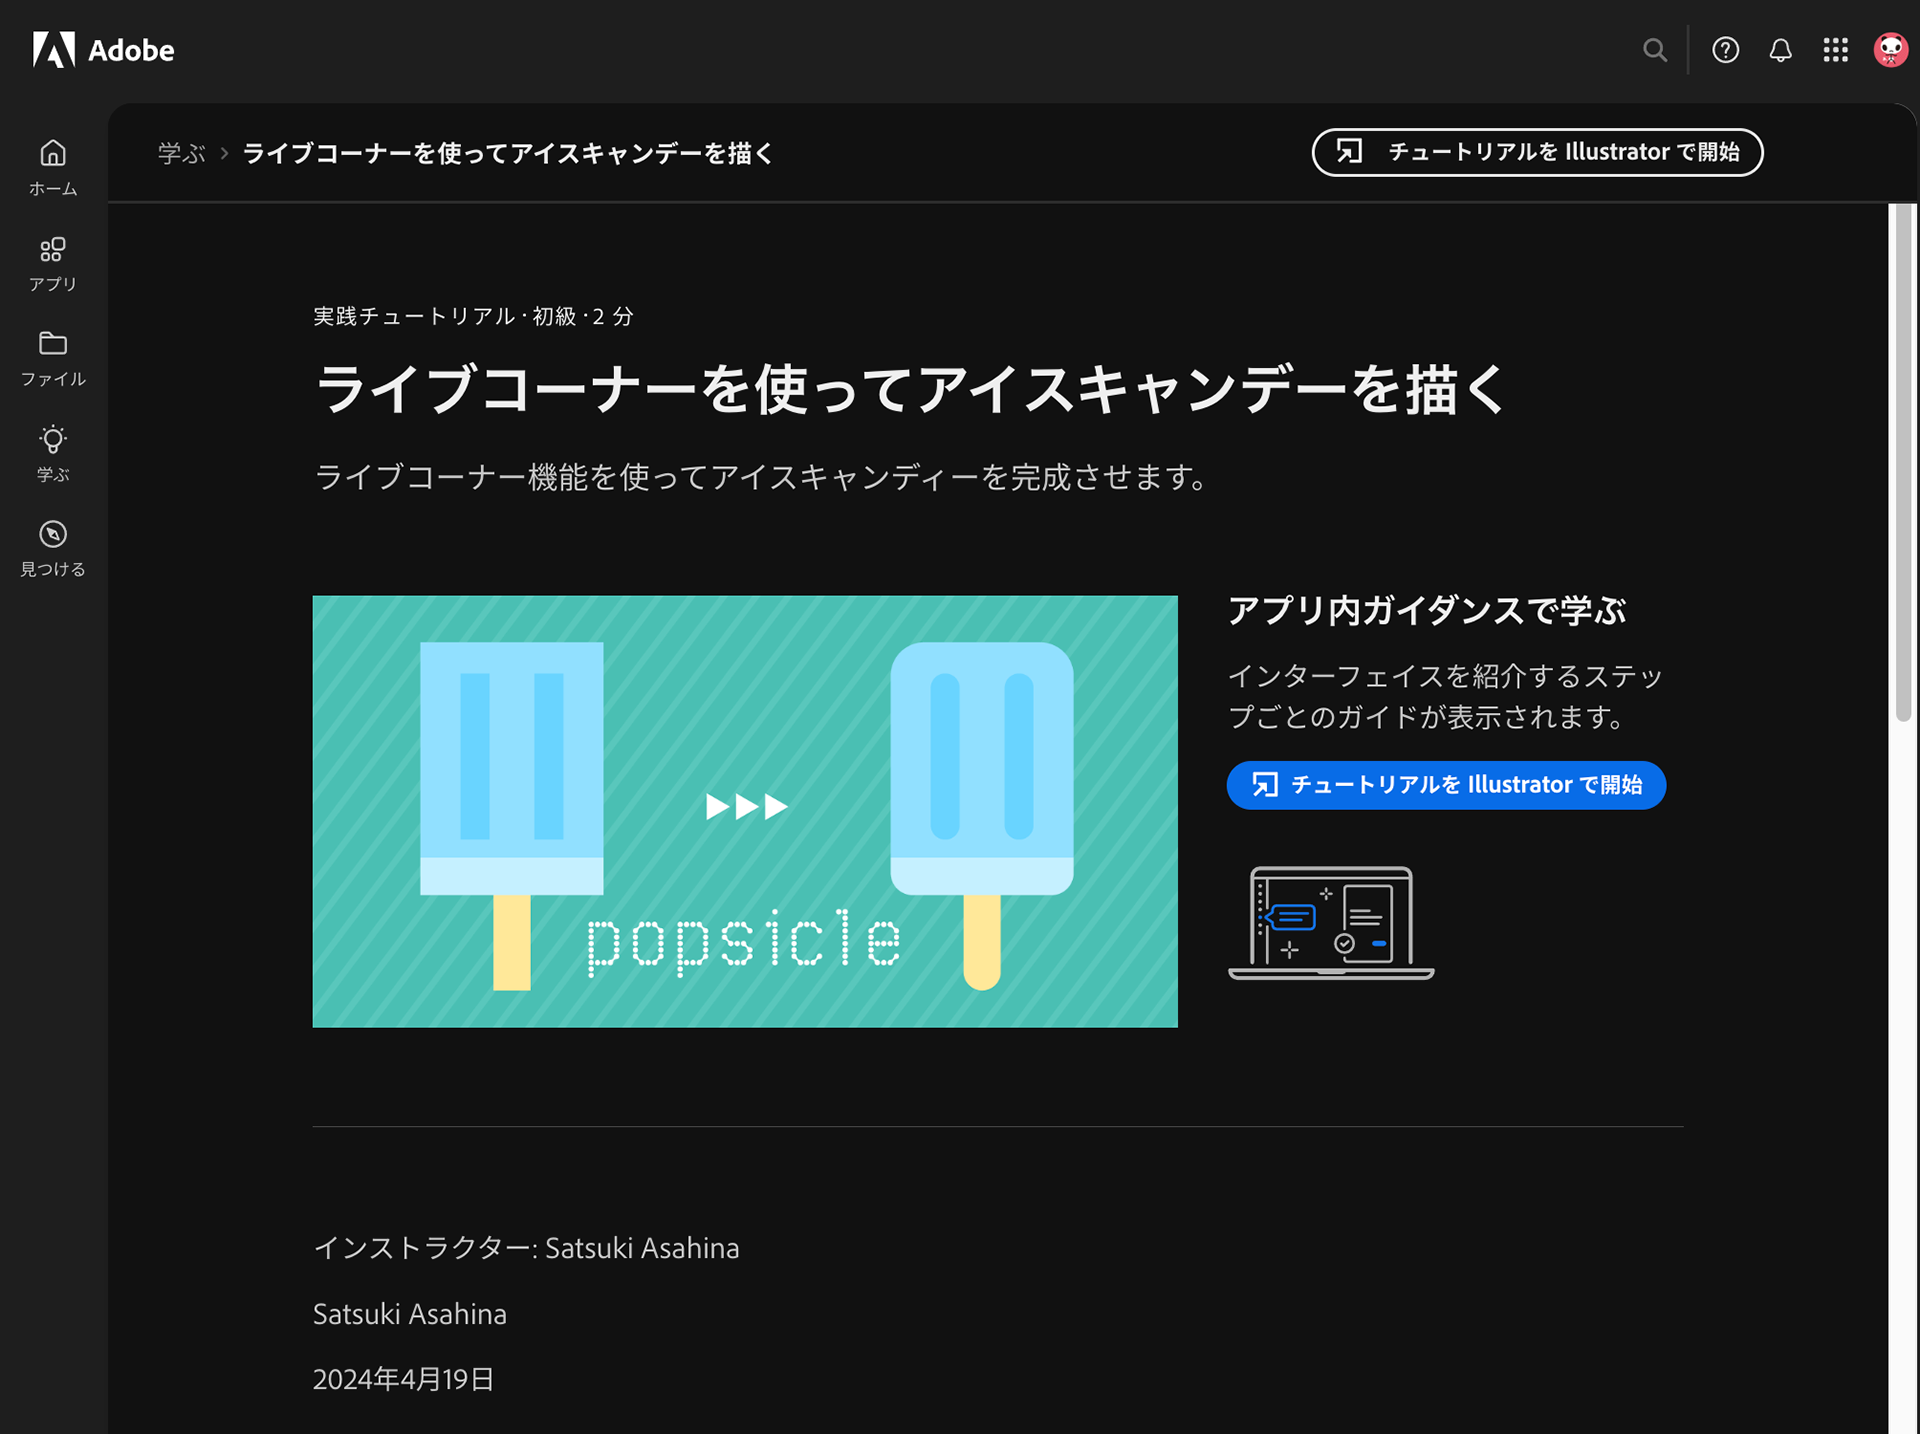The width and height of the screenshot is (1920, 1434).
Task: Click the current breadcrumb tutorial title
Action: 508,153
